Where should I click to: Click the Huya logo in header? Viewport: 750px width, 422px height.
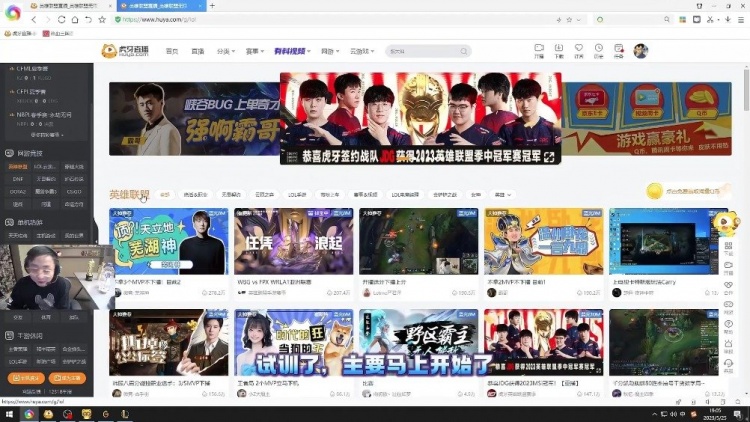click(125, 51)
